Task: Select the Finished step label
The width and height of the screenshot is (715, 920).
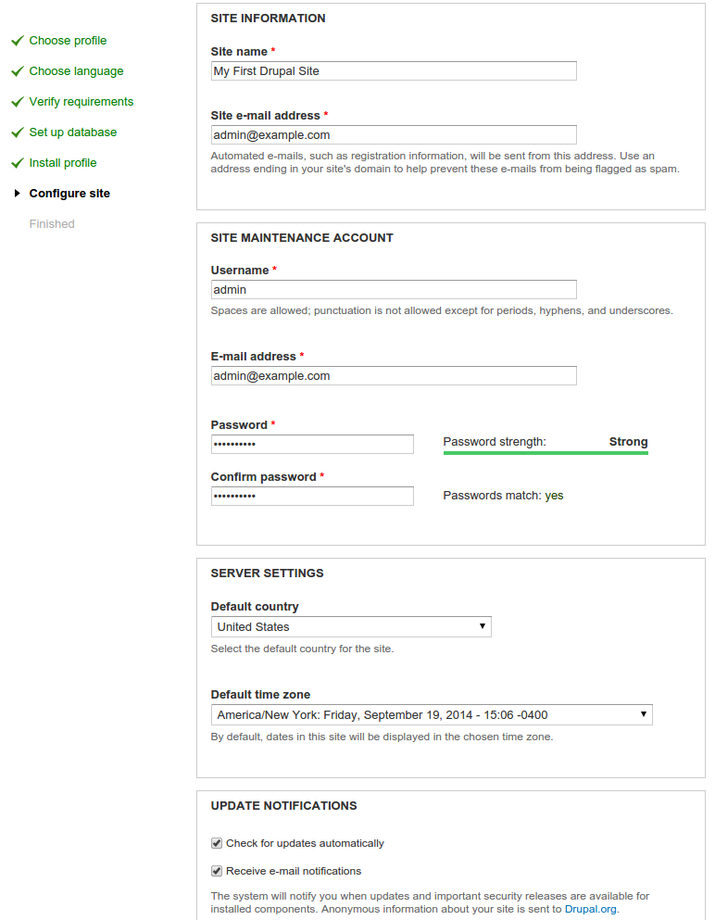Action: (52, 224)
